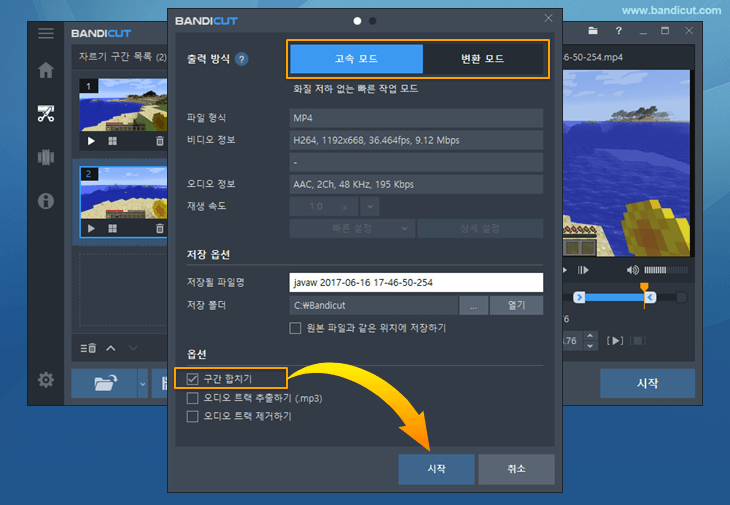Open the hamburger menu in main window

click(x=46, y=34)
